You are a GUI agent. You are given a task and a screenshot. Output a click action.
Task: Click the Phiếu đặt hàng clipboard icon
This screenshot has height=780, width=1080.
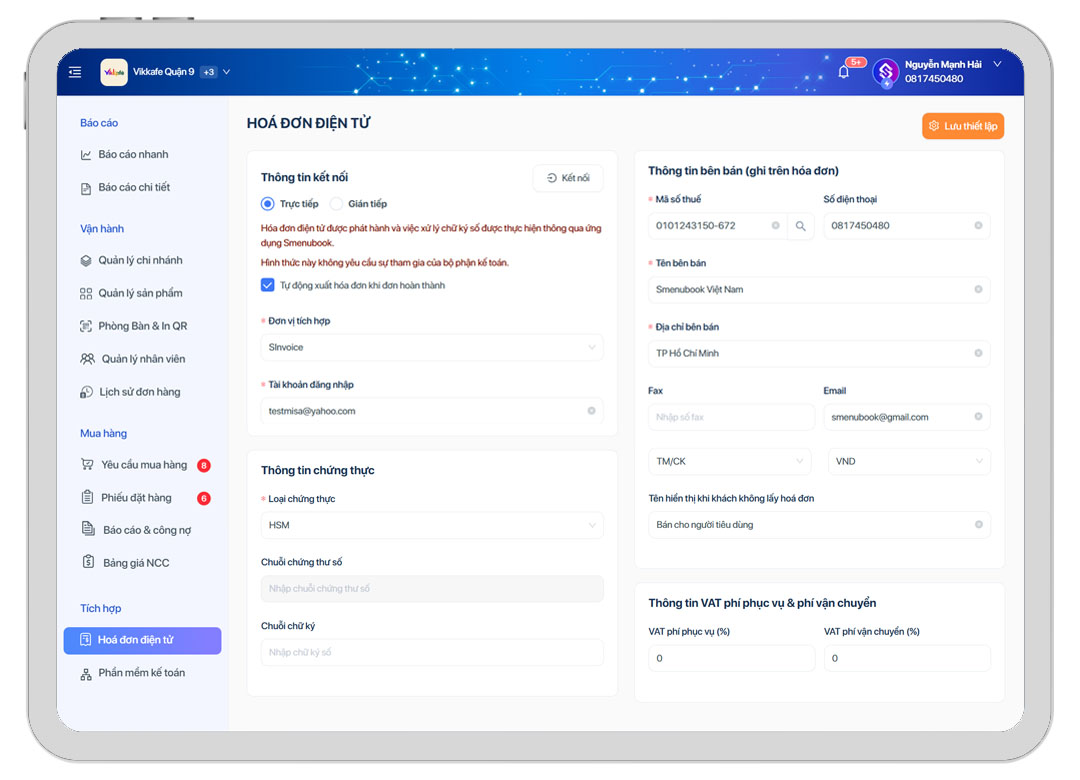coord(87,497)
